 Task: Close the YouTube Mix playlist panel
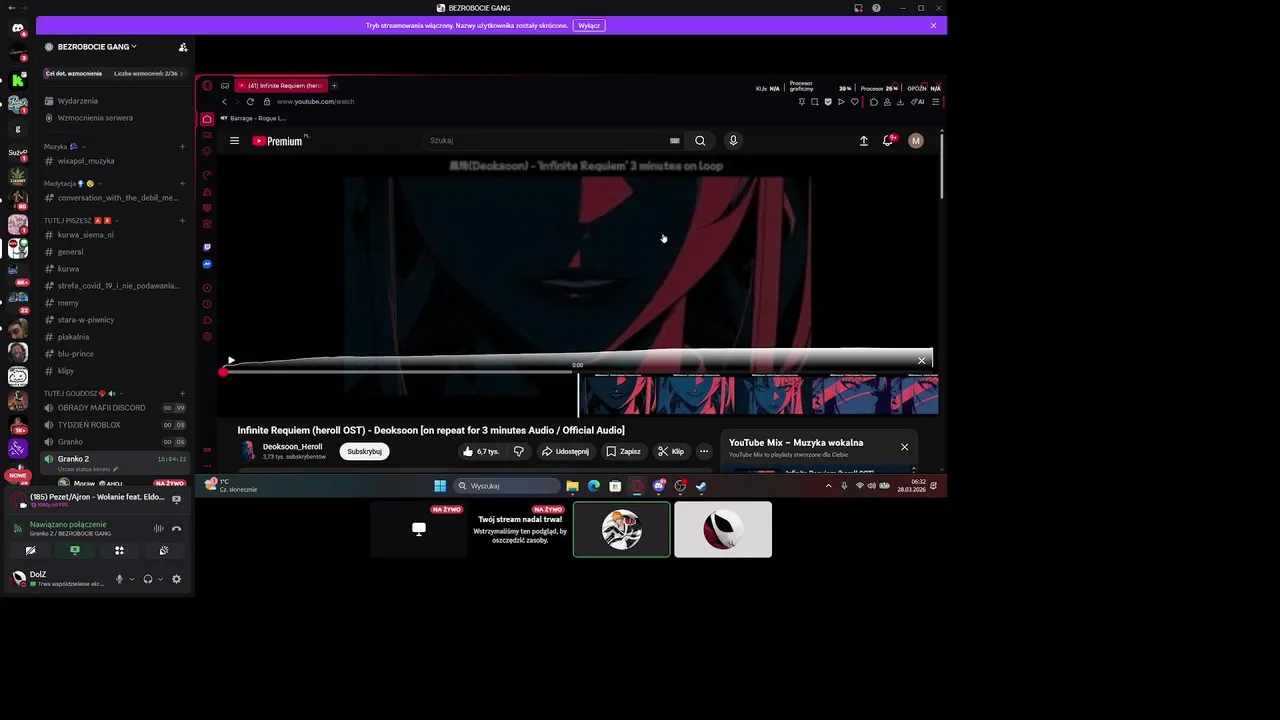point(904,447)
